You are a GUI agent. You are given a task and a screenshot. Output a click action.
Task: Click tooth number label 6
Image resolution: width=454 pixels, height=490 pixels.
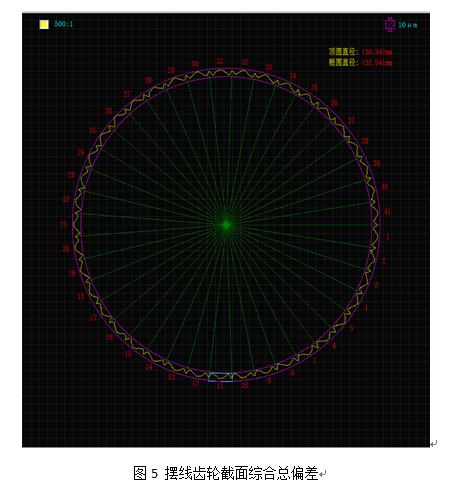click(x=334, y=346)
